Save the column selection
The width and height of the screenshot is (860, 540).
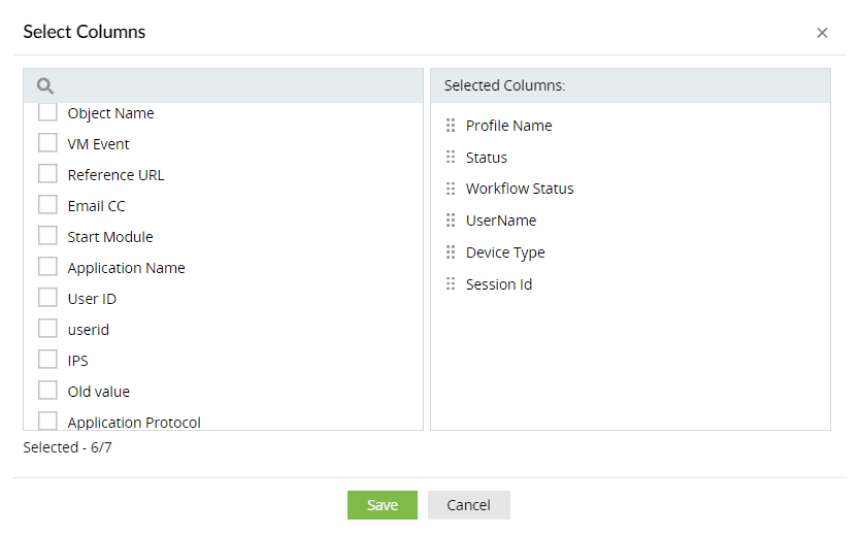(382, 505)
